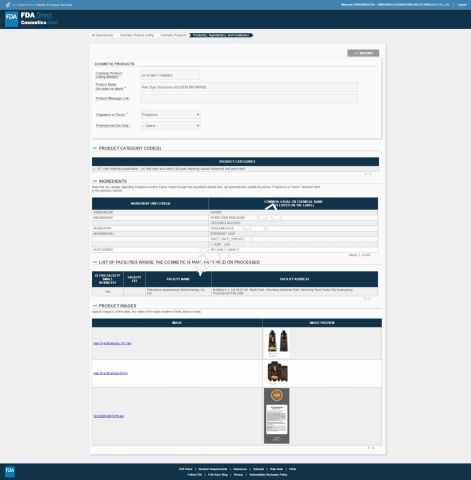The height and width of the screenshot is (480, 471).
Task: Open the GOLDEN BROWN image link
Action: 109,416
